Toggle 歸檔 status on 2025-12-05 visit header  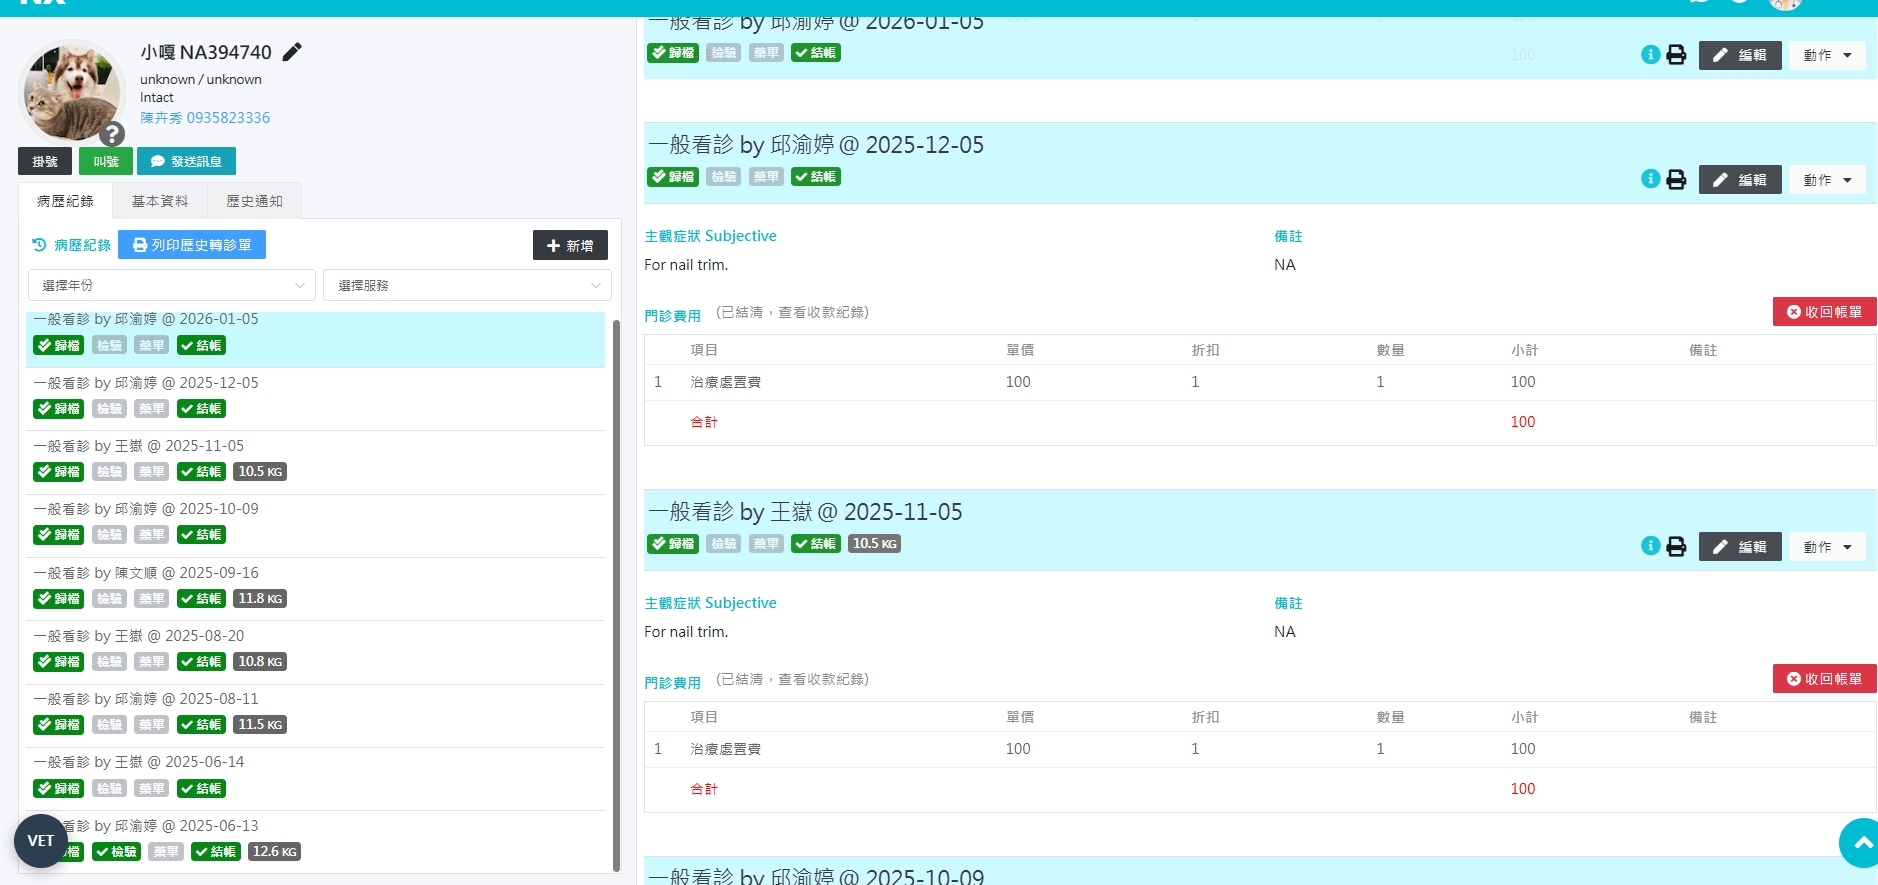[x=673, y=177]
